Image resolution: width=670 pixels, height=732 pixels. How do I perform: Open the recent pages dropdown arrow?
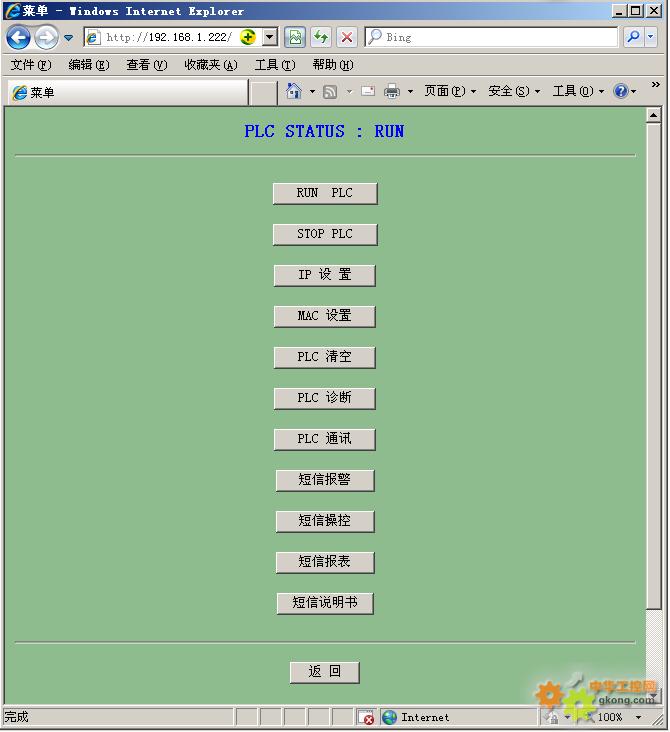coord(69,38)
